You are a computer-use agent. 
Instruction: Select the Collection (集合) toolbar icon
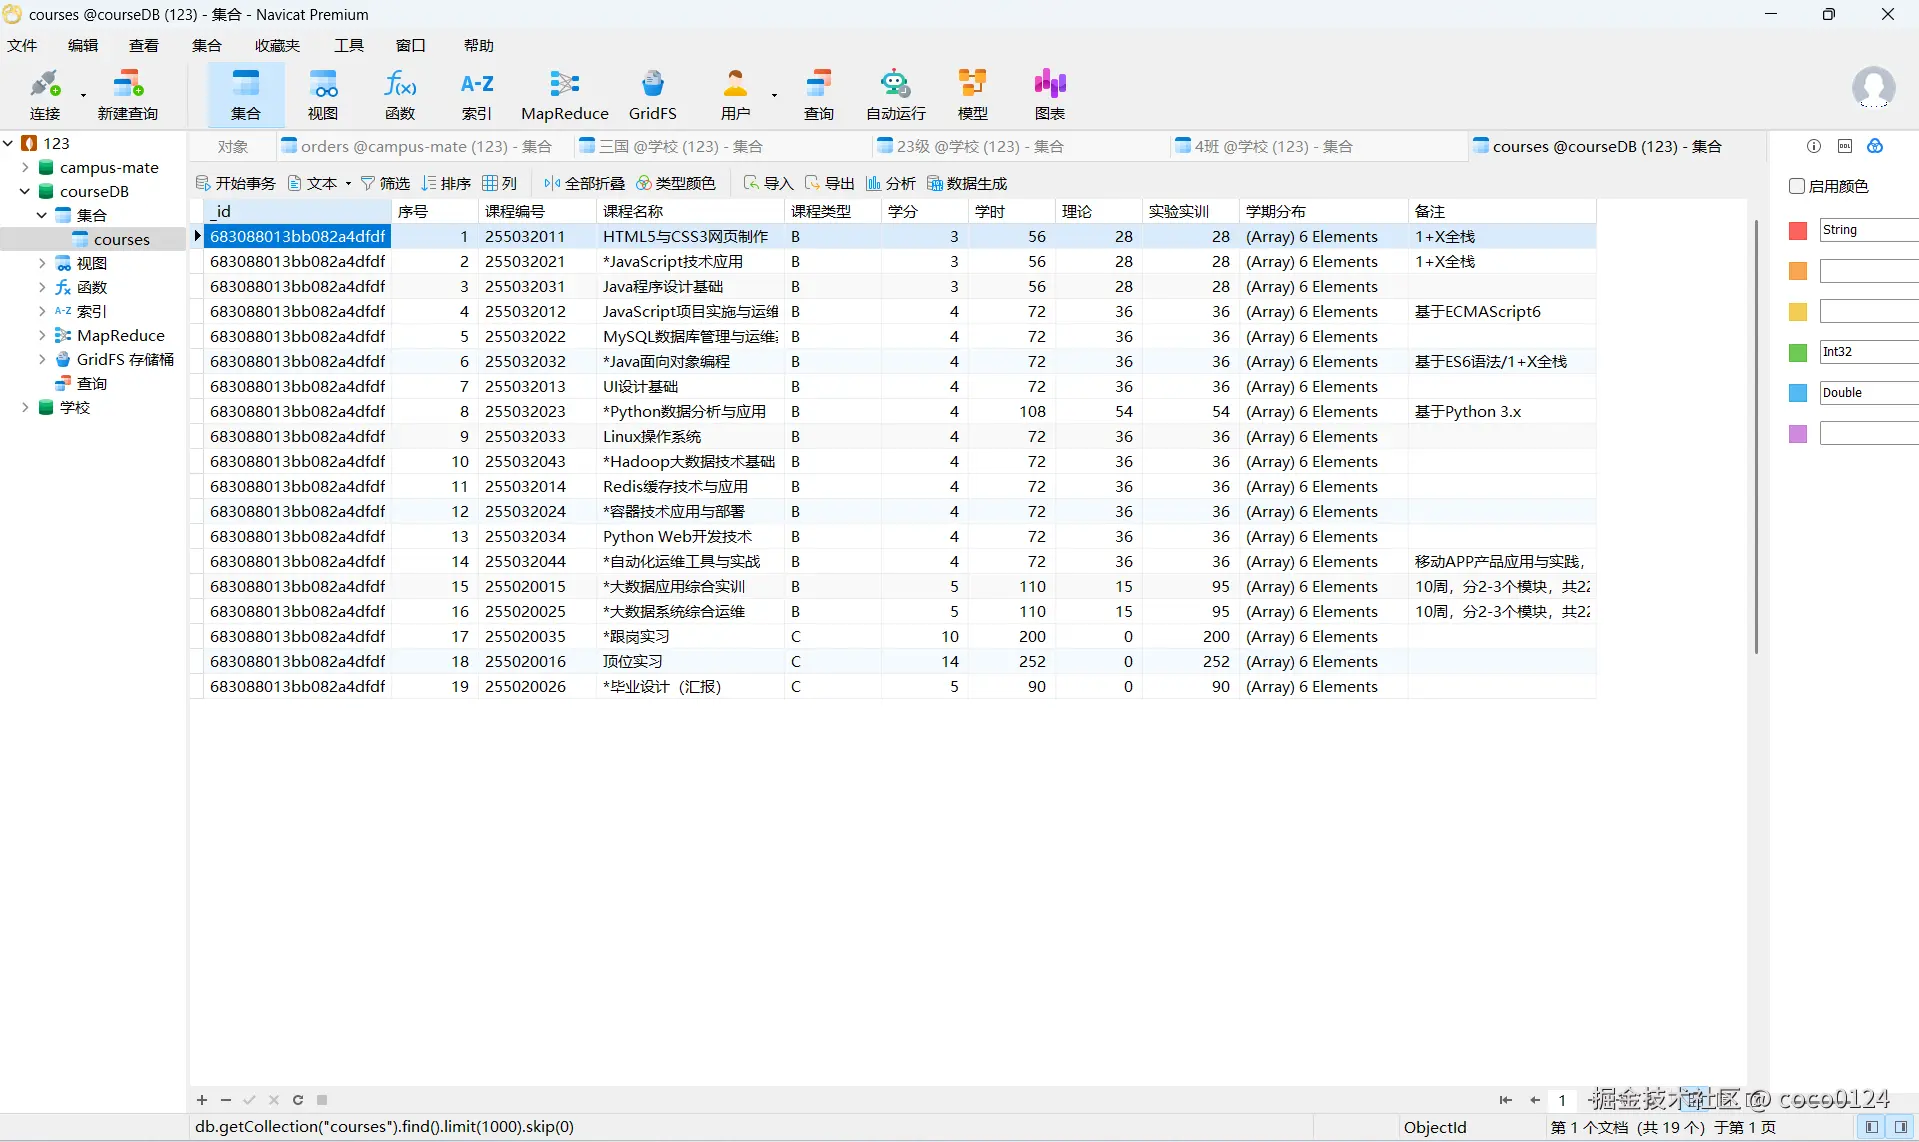pyautogui.click(x=245, y=95)
